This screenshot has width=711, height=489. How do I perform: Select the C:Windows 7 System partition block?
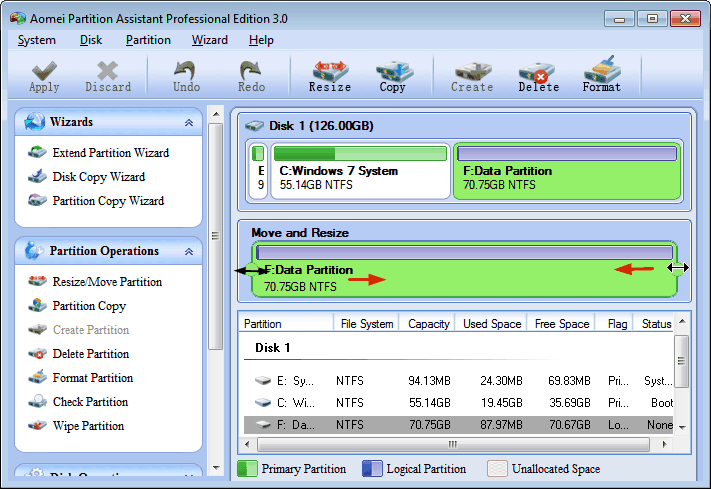tap(360, 171)
